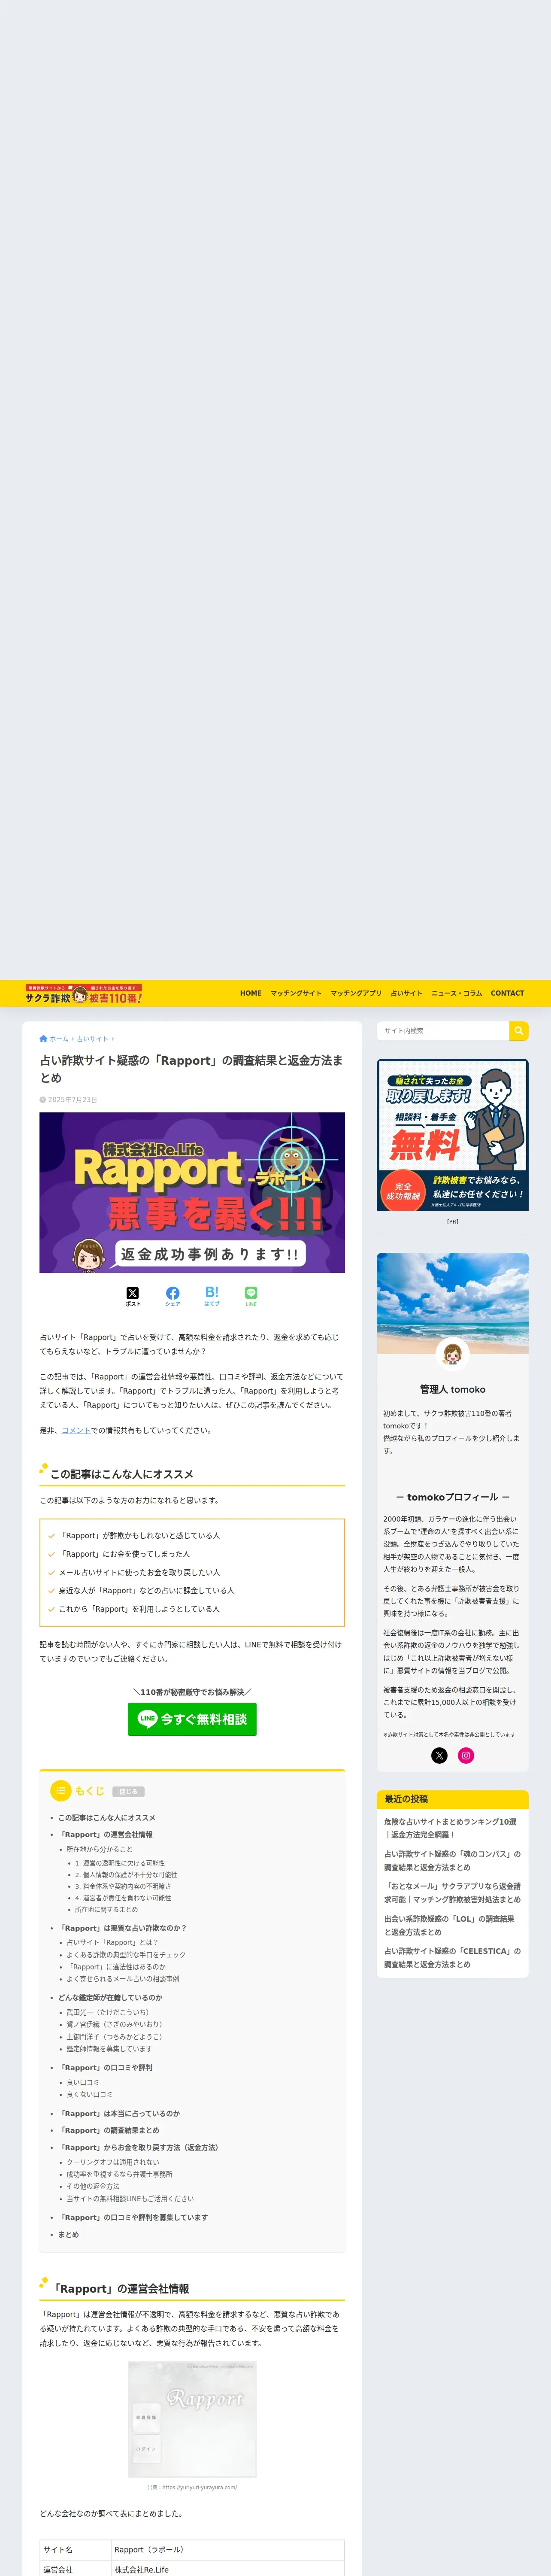Jump to 2. 個人情報の保護が不十分な可能性

126,1875
